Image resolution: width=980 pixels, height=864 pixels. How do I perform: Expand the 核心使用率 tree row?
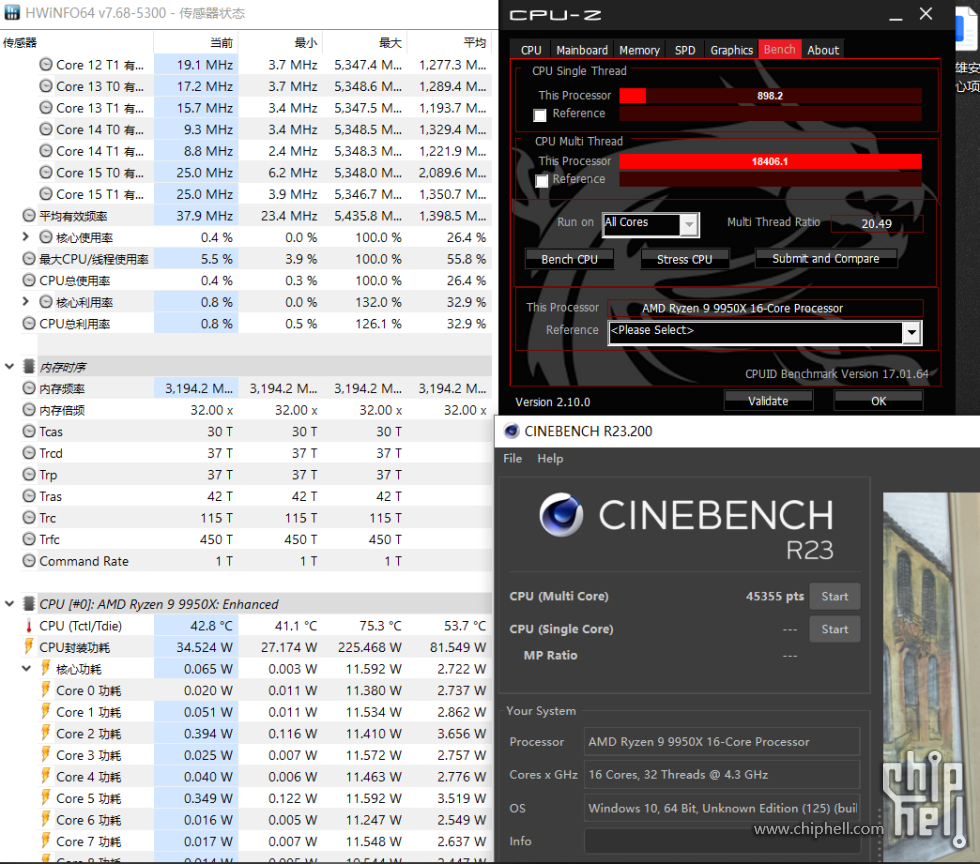point(25,238)
